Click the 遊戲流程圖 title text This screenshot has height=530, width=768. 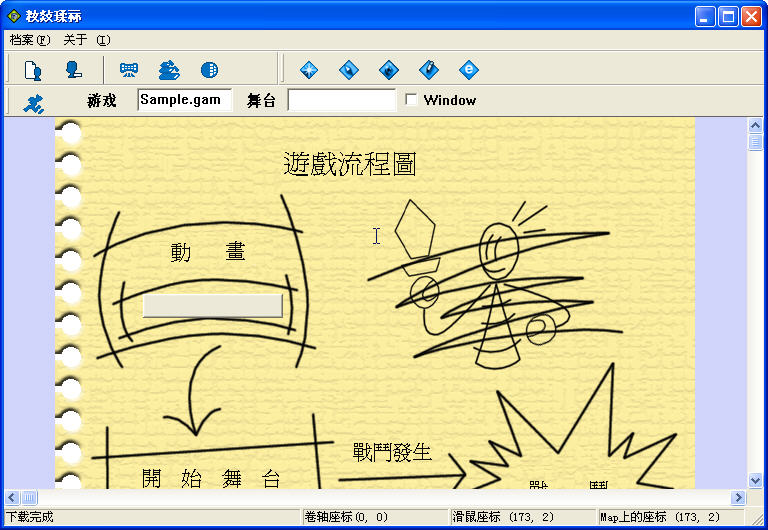[x=350, y=164]
